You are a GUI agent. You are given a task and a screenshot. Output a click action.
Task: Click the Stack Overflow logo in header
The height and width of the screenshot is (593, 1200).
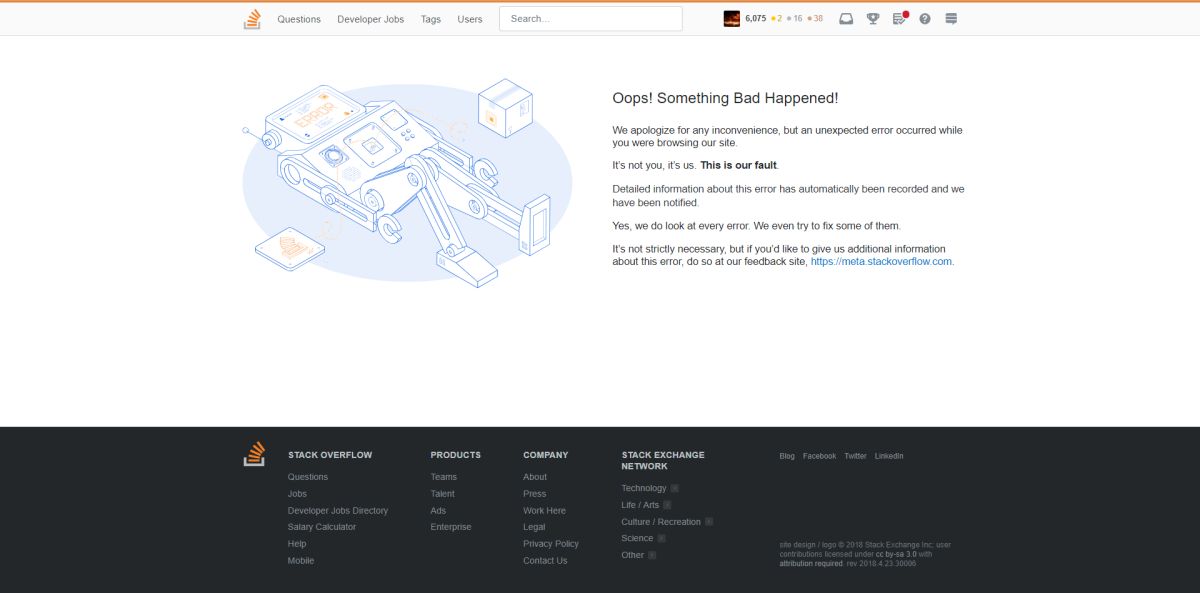(x=253, y=19)
